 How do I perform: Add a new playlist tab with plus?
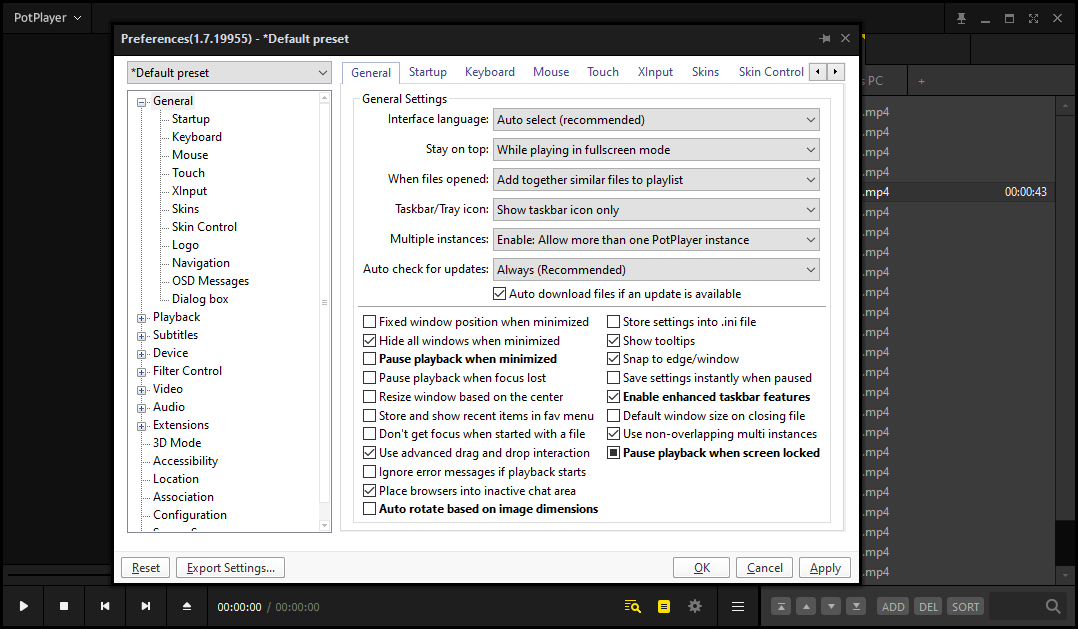click(921, 81)
